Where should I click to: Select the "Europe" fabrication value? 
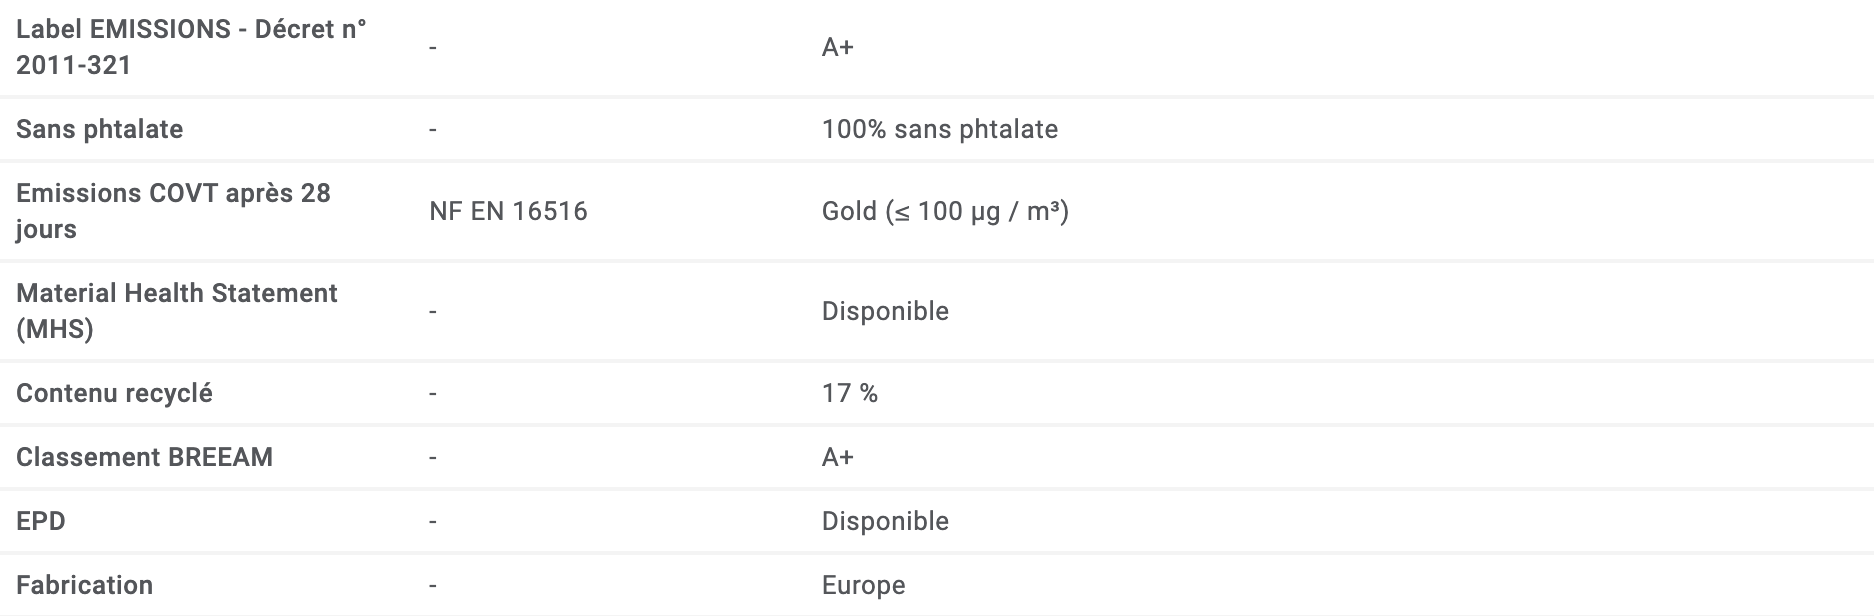(863, 585)
